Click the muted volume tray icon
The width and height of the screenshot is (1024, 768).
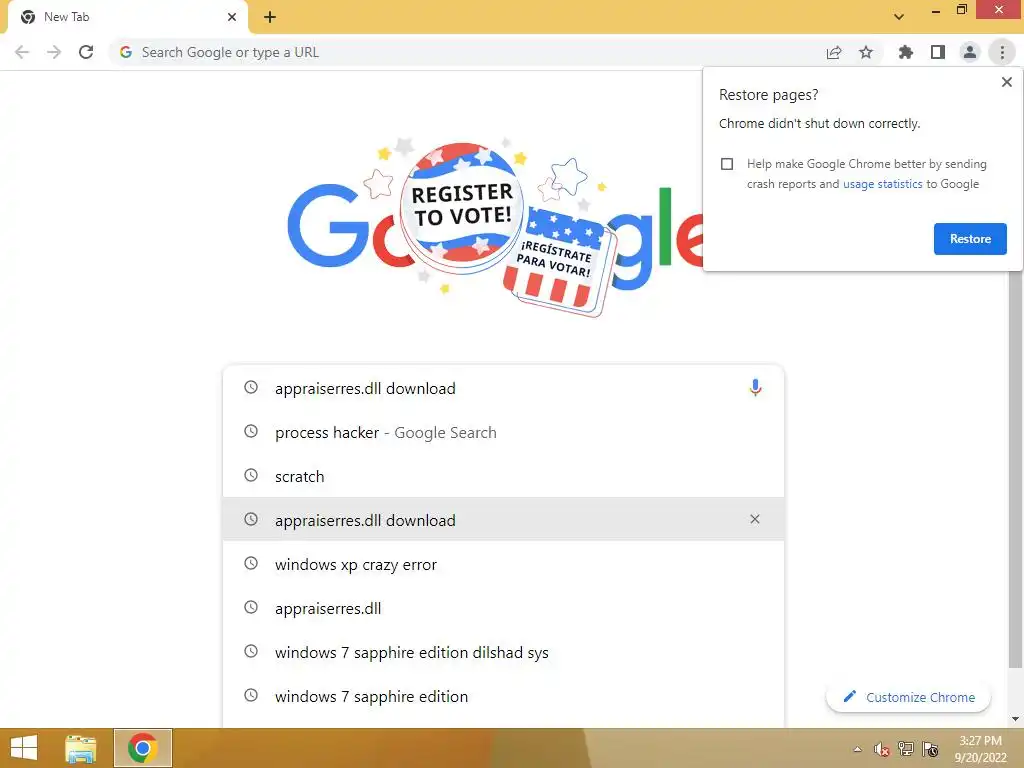tap(882, 749)
